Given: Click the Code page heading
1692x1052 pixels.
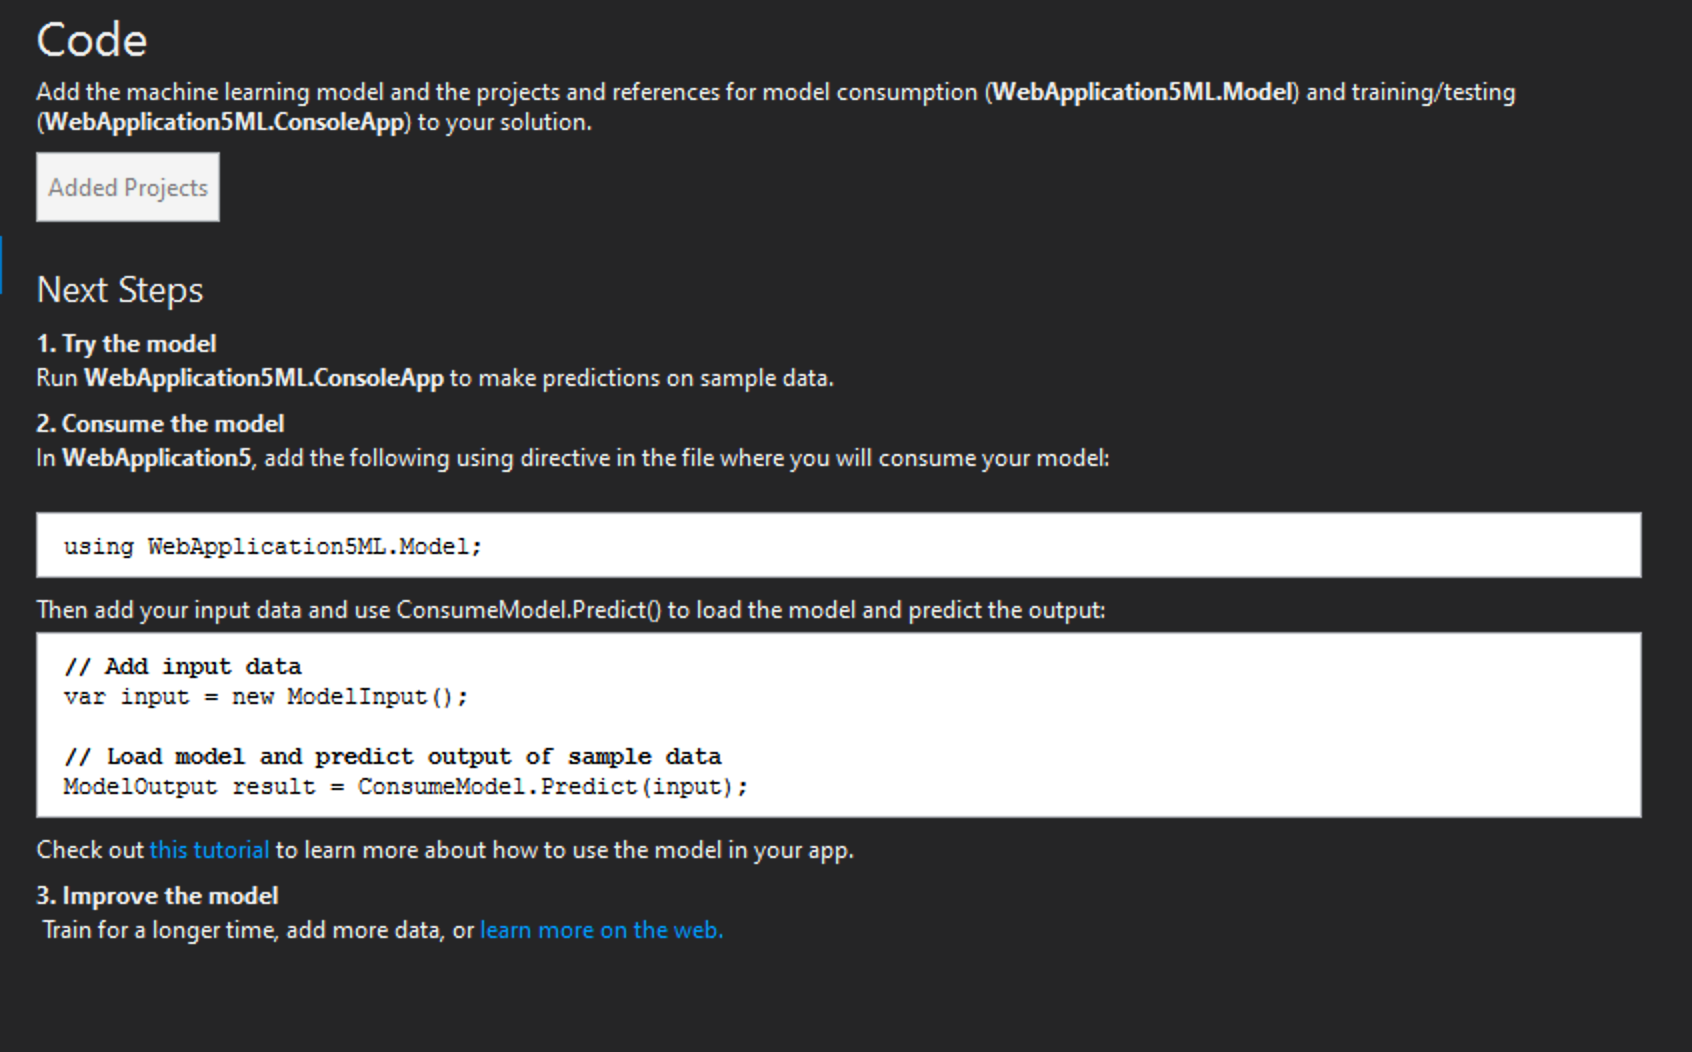Looking at the screenshot, I should 90,40.
